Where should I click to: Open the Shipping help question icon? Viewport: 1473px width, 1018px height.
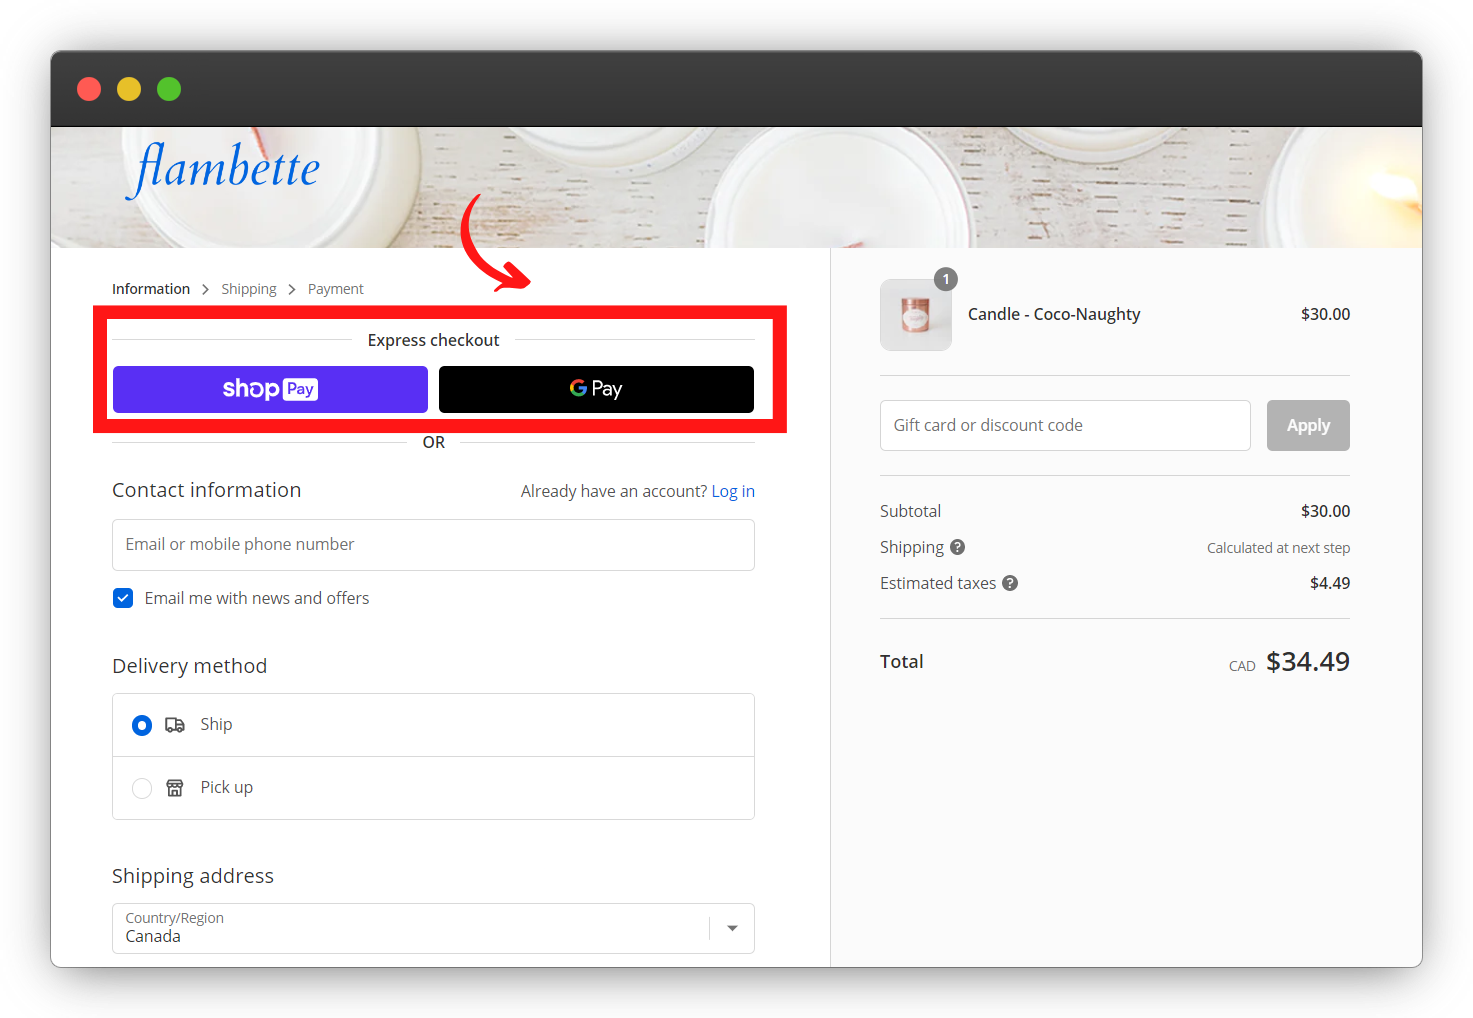[957, 547]
